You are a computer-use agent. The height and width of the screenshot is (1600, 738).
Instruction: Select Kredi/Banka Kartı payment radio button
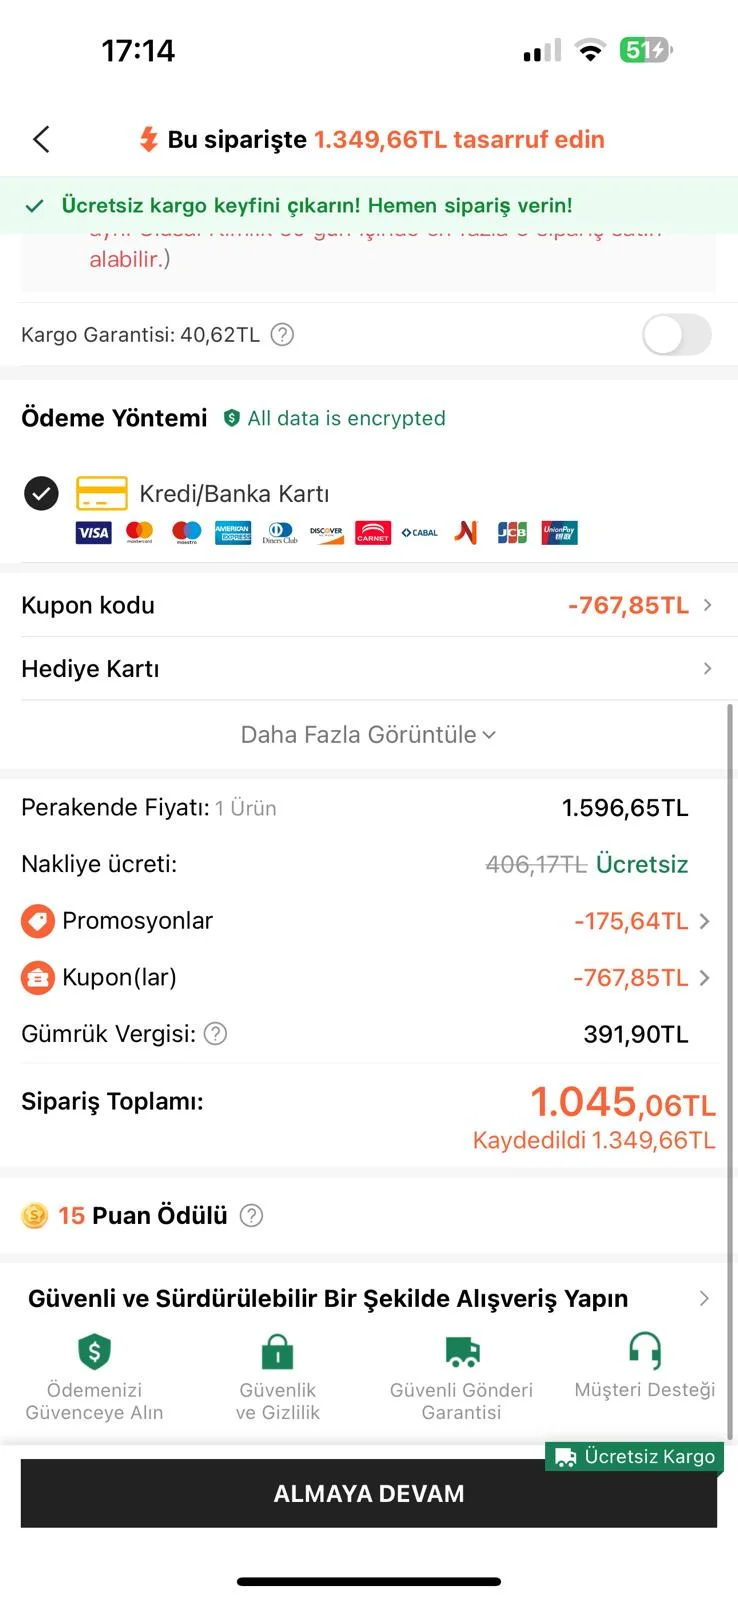41,493
